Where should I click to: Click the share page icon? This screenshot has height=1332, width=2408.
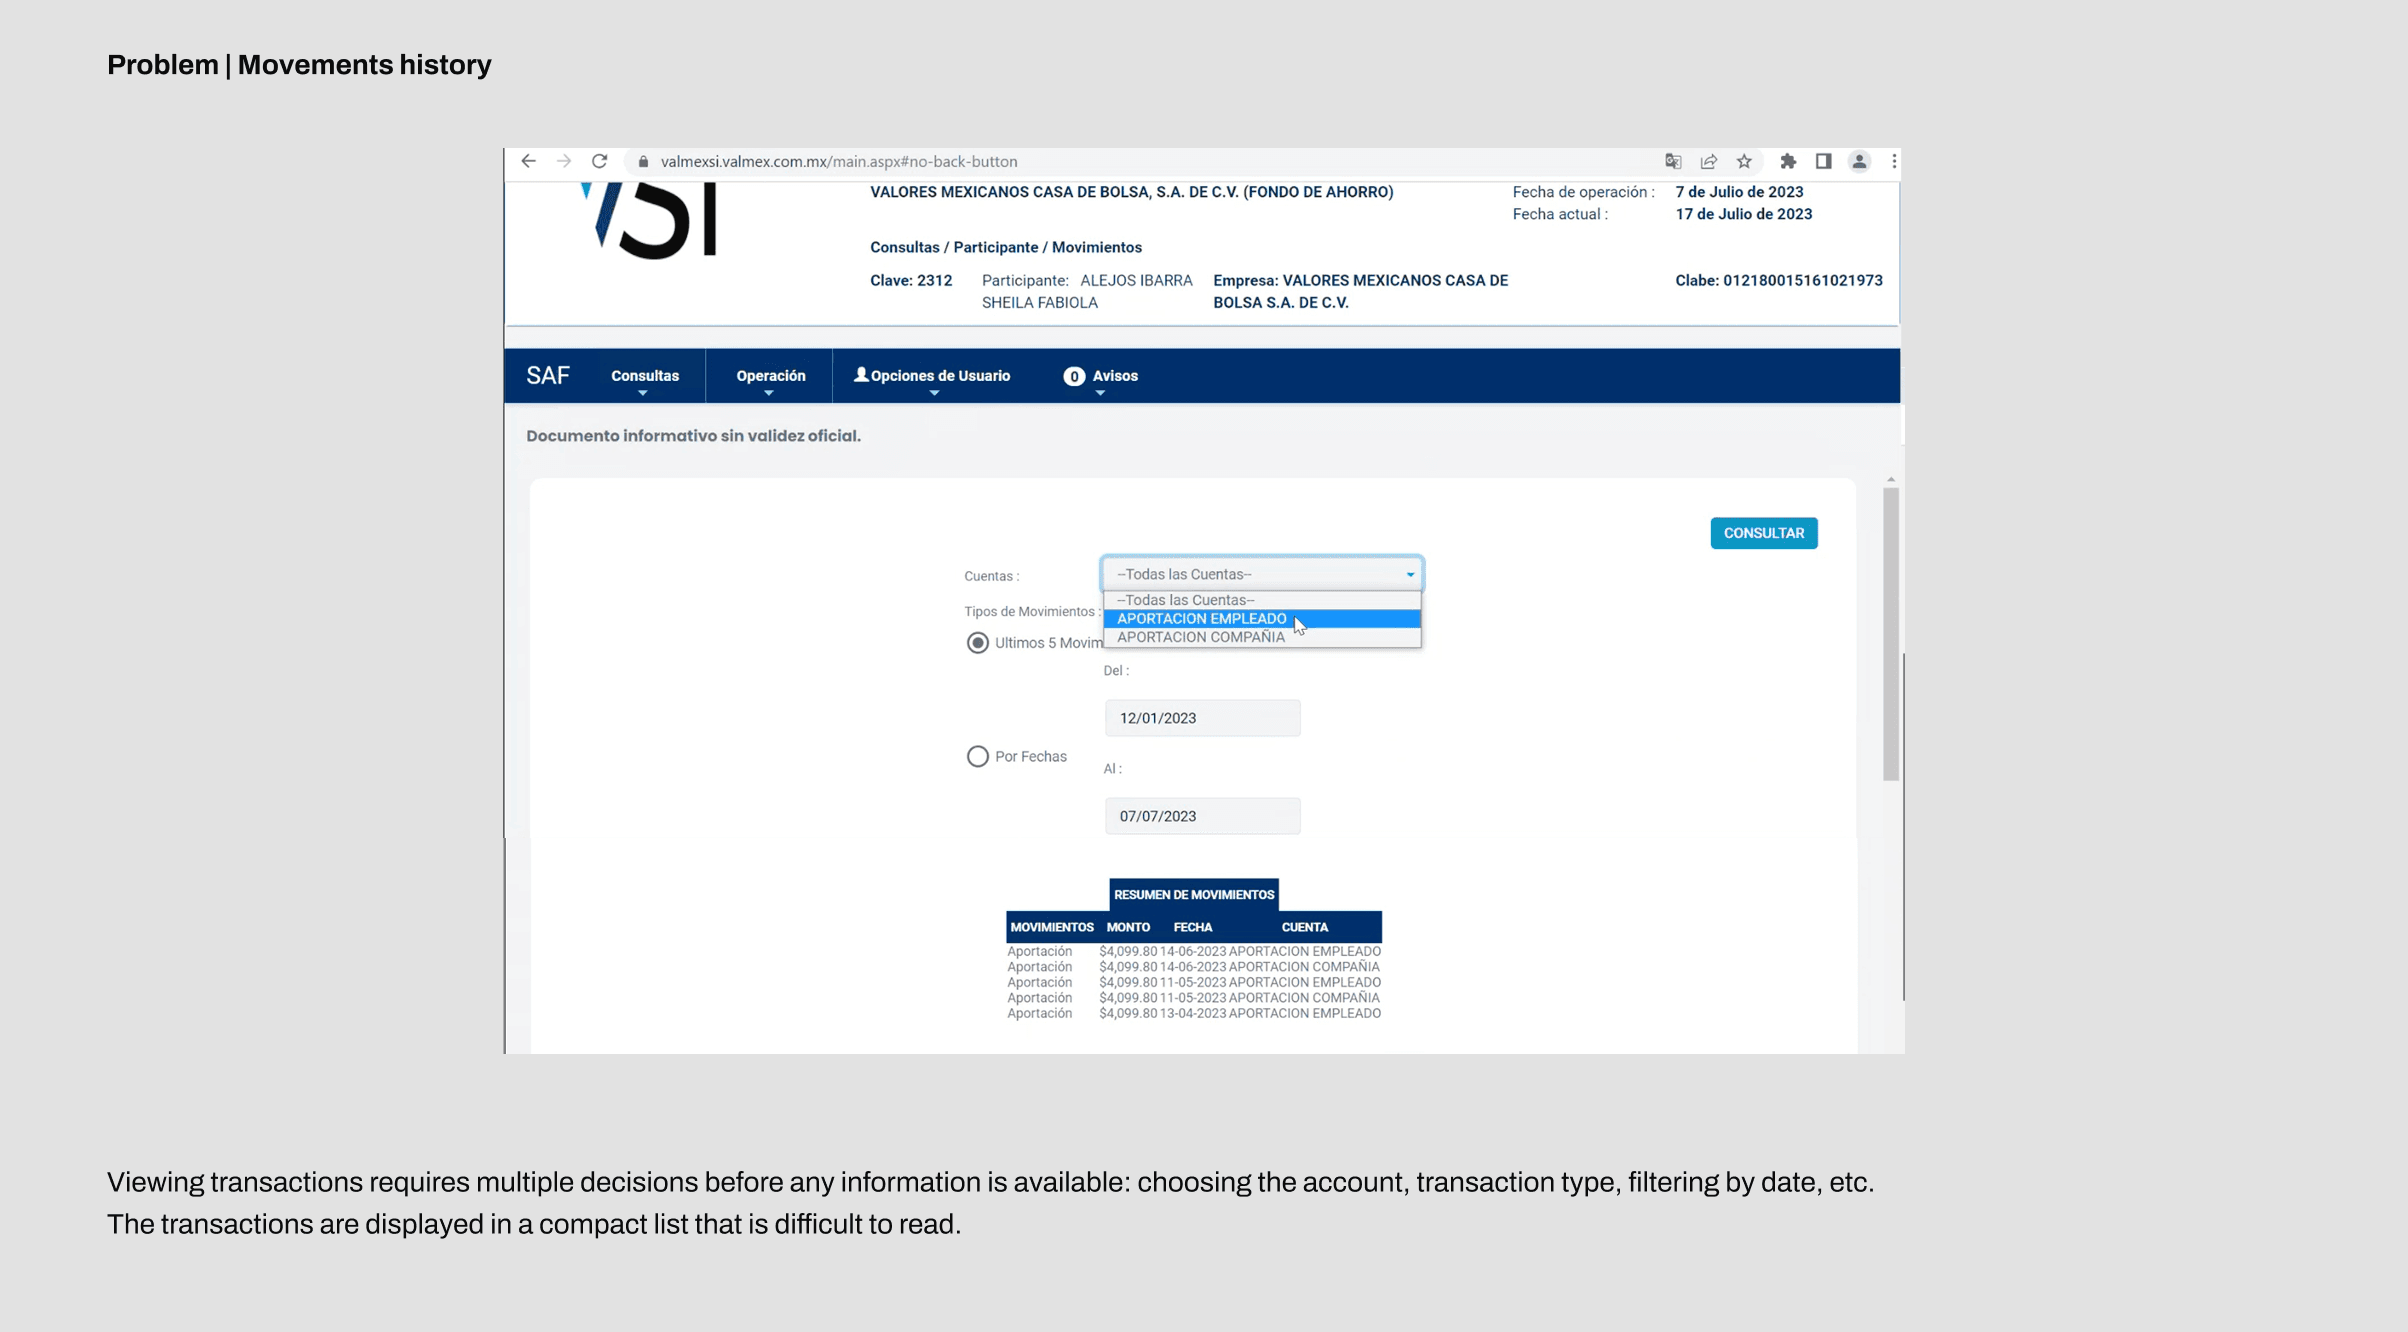click(x=1709, y=161)
